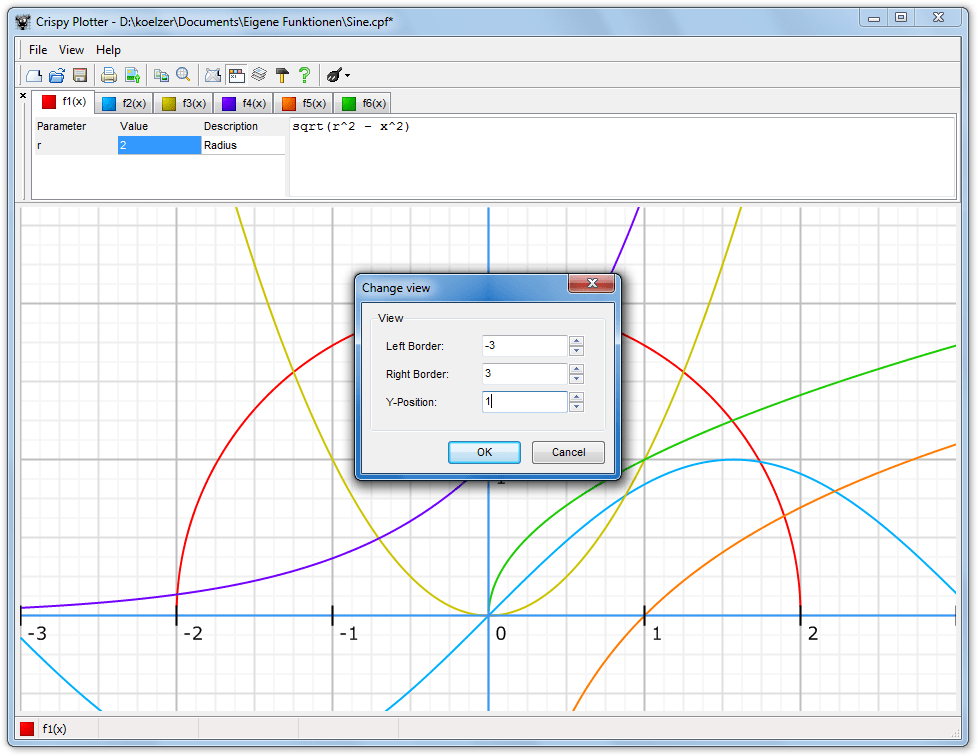This screenshot has width=978, height=756.
Task: Cancel the Change view dialog
Action: click(x=568, y=452)
